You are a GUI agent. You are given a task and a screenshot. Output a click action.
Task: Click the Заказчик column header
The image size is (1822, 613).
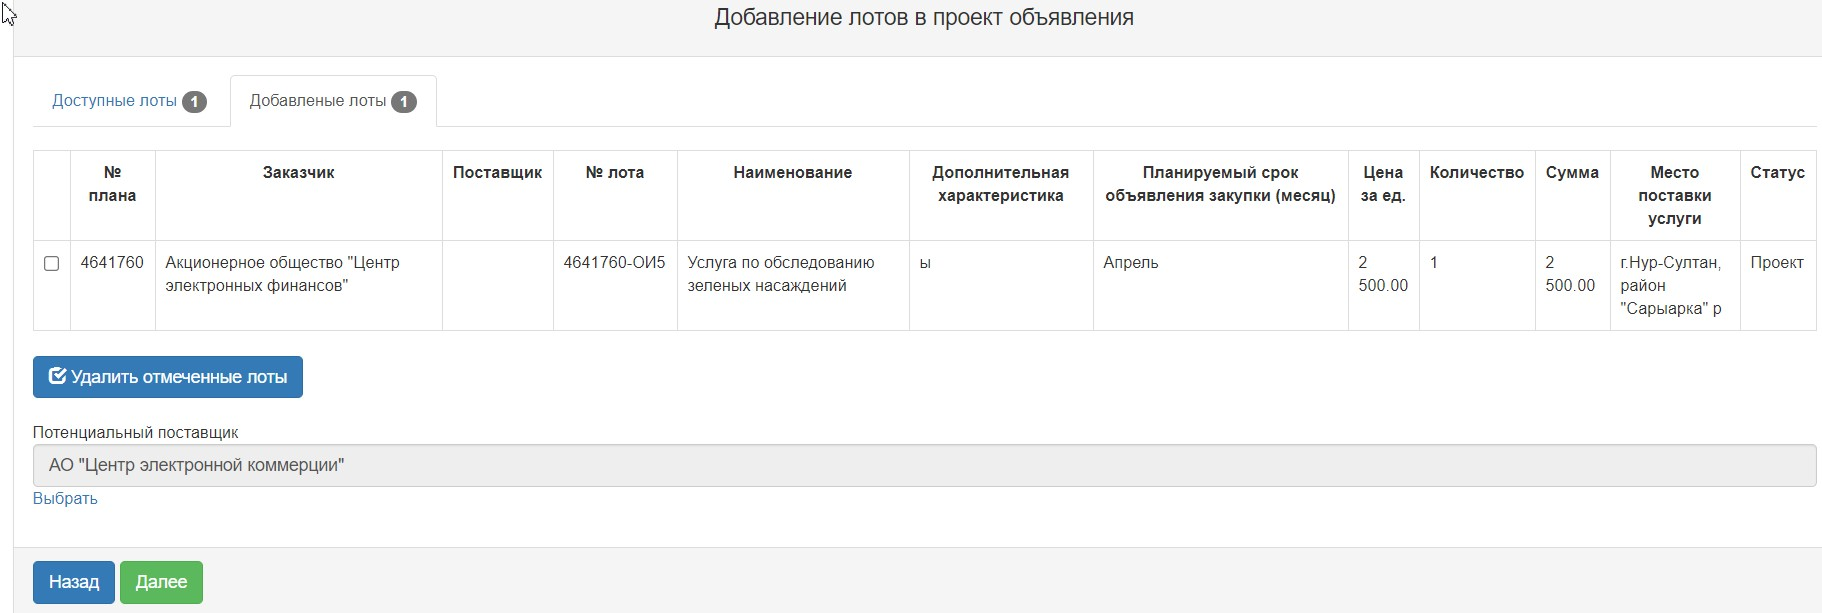pos(298,172)
